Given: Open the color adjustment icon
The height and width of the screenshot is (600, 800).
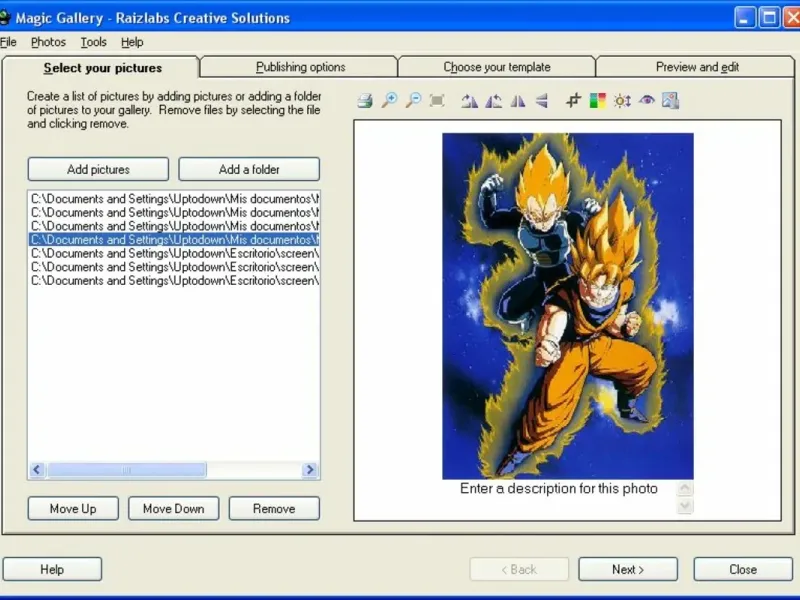Looking at the screenshot, I should click(x=597, y=101).
